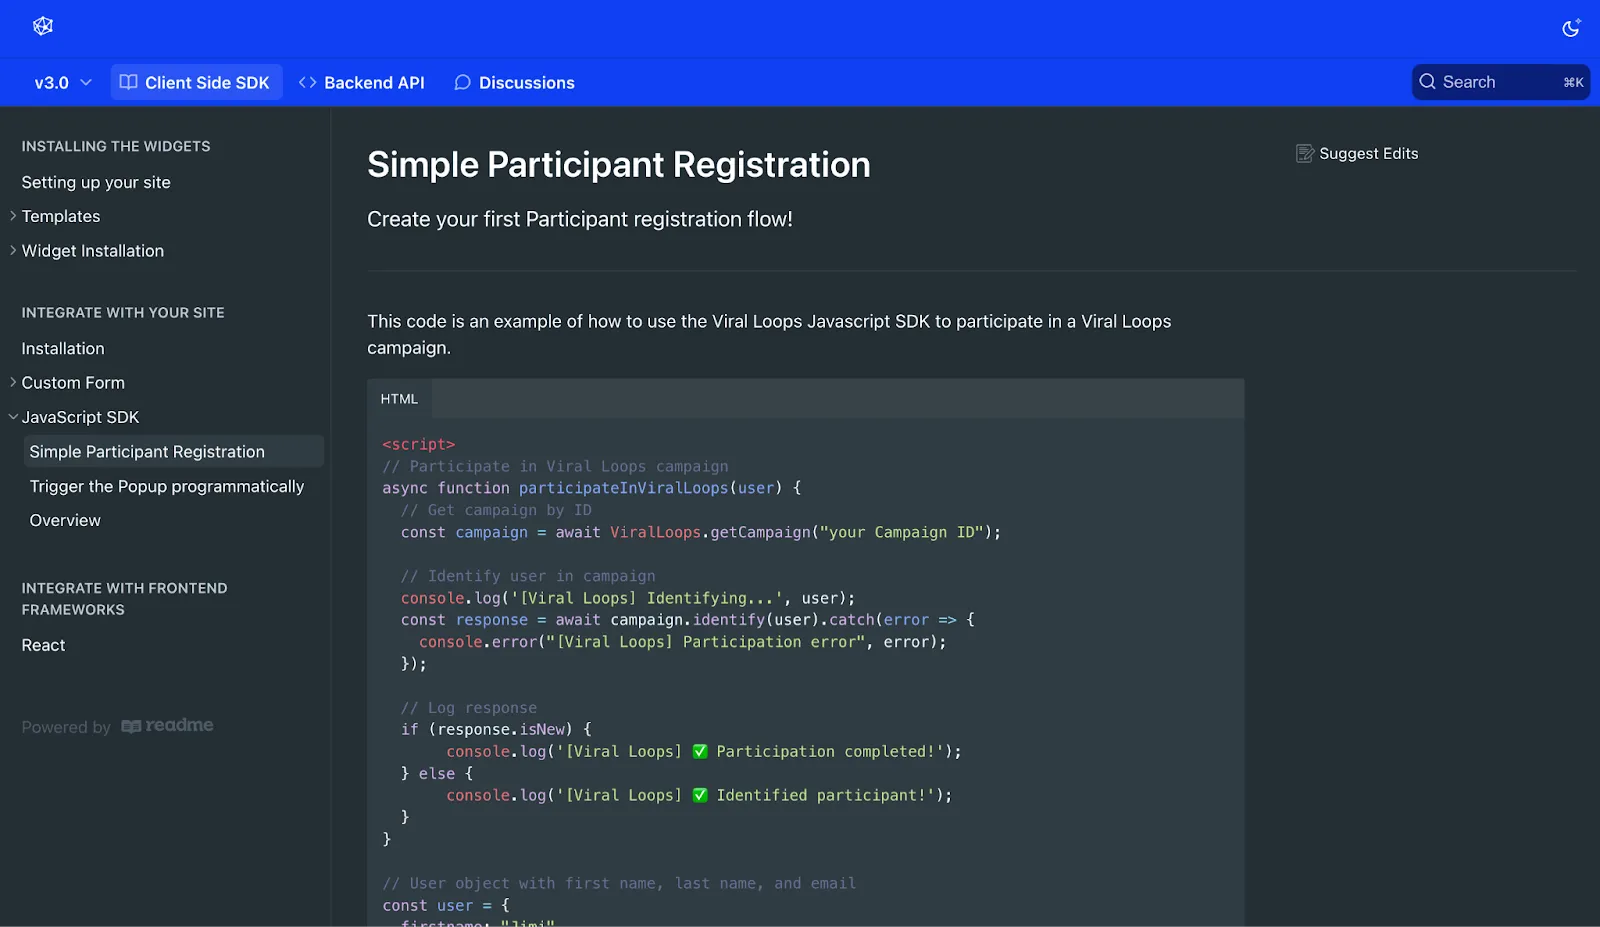Open the Widget Installation sidebar item

point(93,251)
